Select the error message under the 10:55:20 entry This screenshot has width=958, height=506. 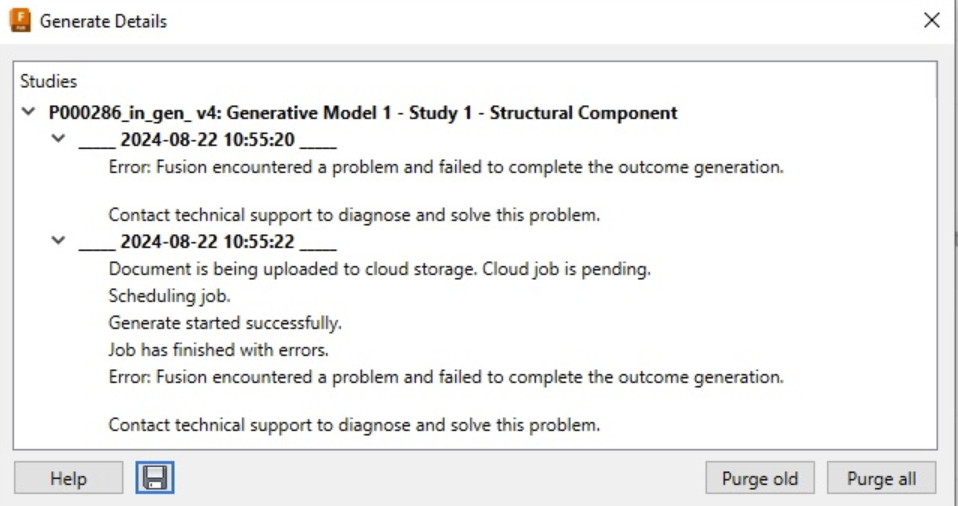(x=445, y=167)
